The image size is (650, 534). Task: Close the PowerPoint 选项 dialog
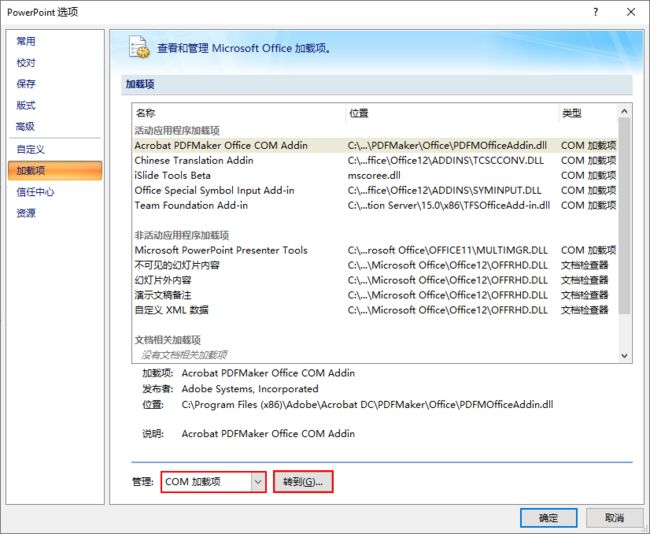pyautogui.click(x=631, y=12)
